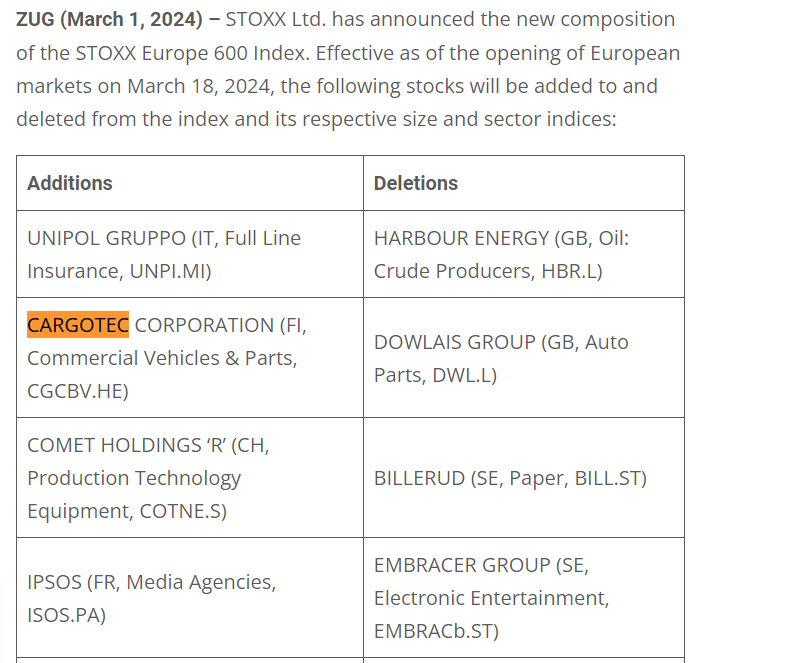The height and width of the screenshot is (663, 788).
Task: Click the Deletions column header
Action: (x=415, y=183)
